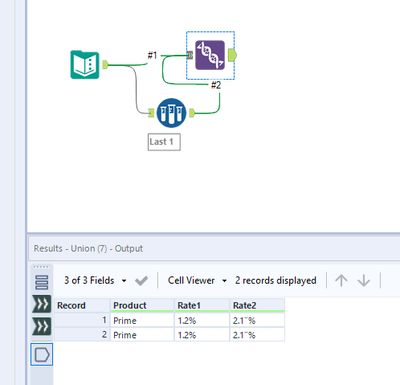Select the output anchor results button

[x=42, y=354]
